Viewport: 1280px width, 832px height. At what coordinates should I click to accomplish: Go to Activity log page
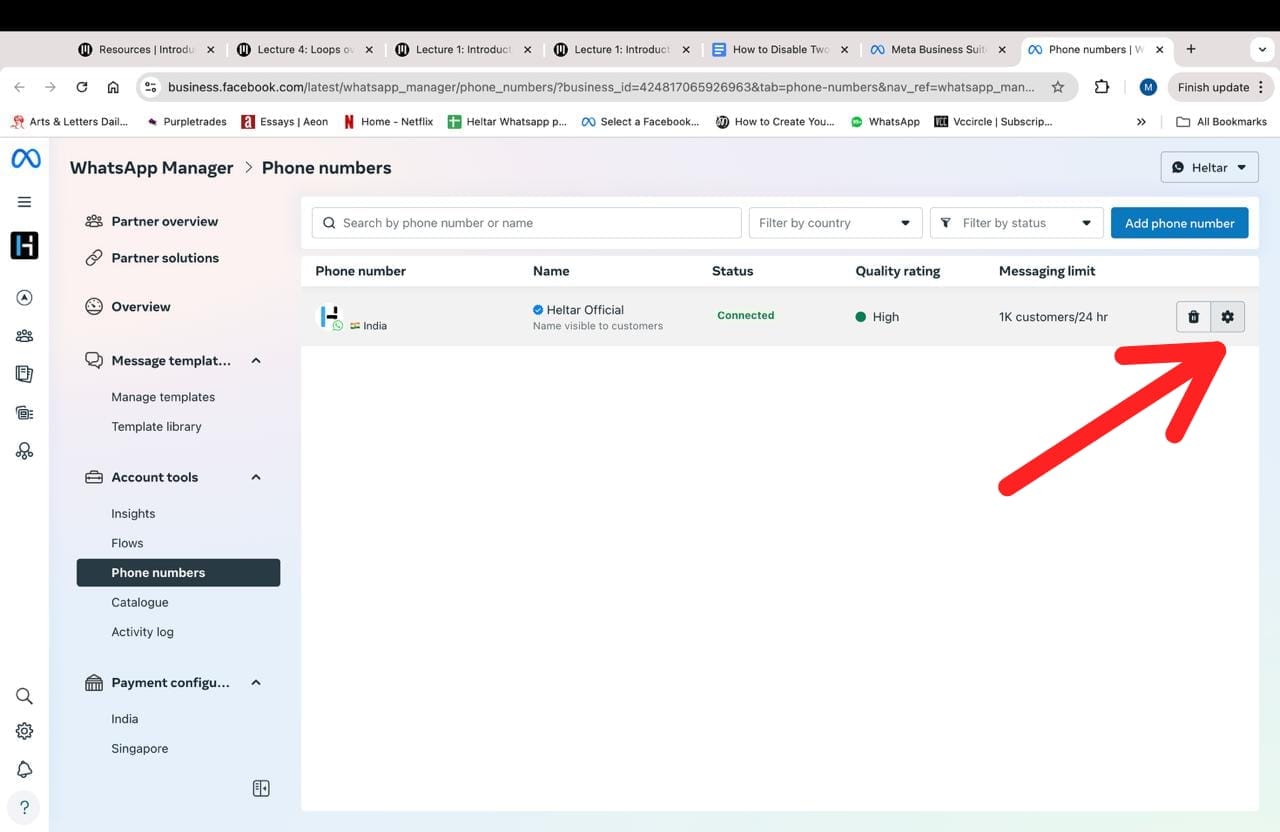[x=142, y=632]
